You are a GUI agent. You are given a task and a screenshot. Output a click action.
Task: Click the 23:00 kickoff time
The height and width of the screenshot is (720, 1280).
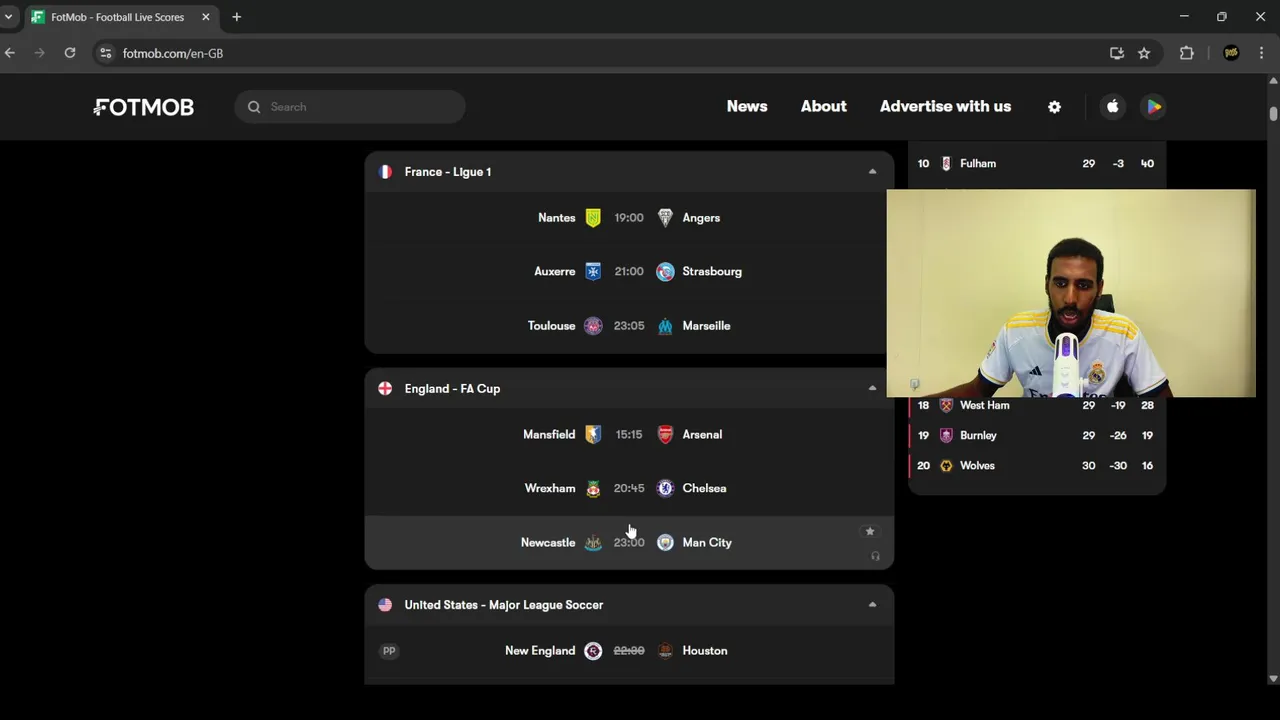[629, 543]
